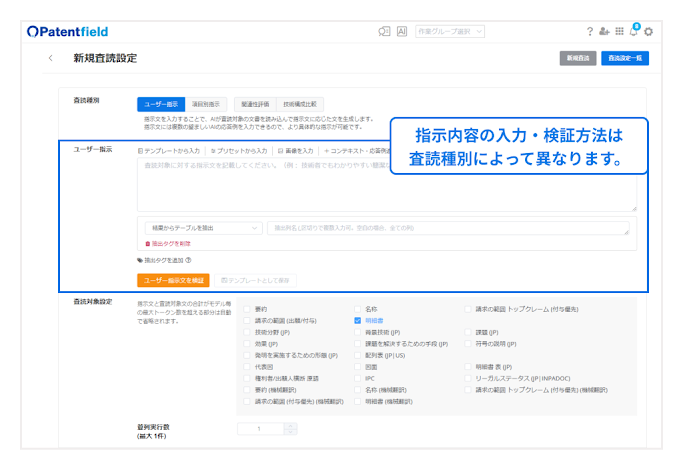Click the help question mark icon
Image resolution: width=683 pixels, height=470 pixels.
590,32
